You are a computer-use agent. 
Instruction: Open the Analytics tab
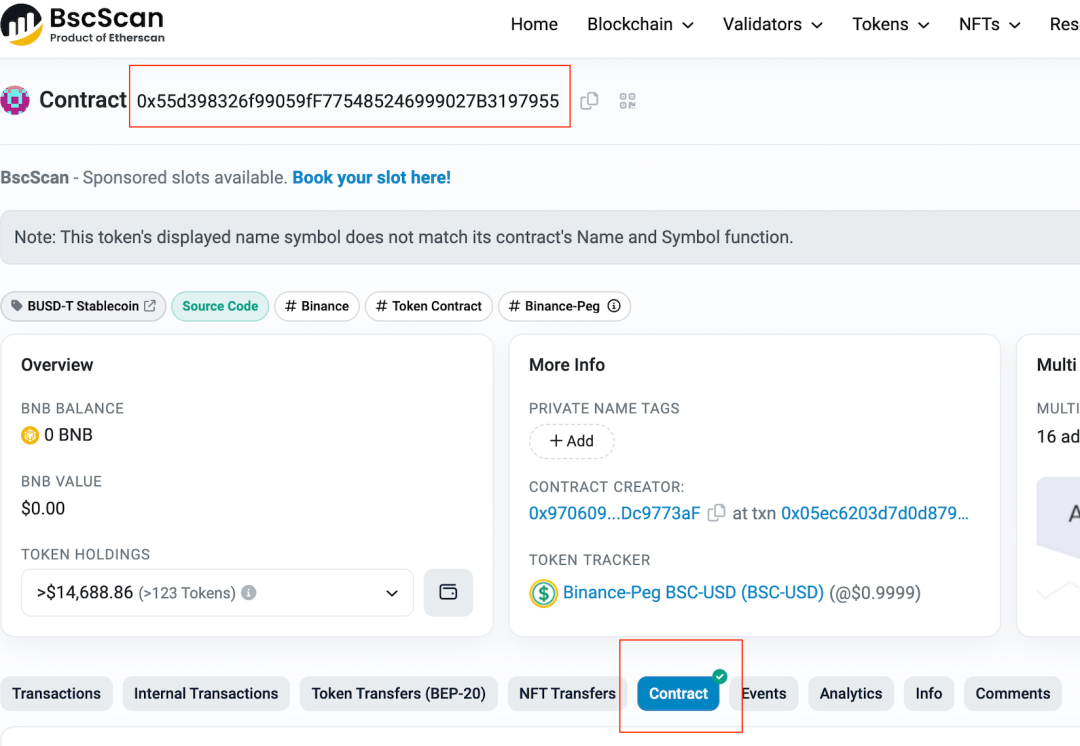click(850, 693)
